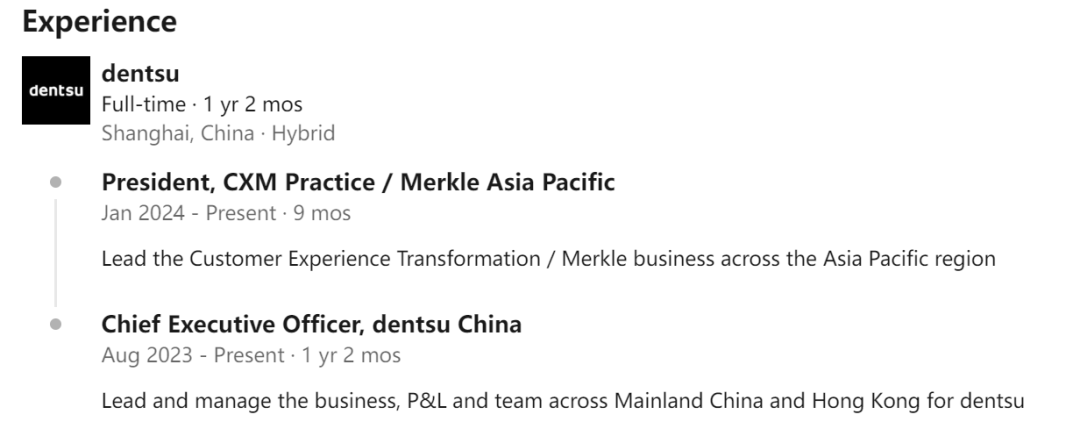Image resolution: width=1080 pixels, height=443 pixels.
Task: Click the Jan 2024 - Present date range
Action: (x=189, y=213)
